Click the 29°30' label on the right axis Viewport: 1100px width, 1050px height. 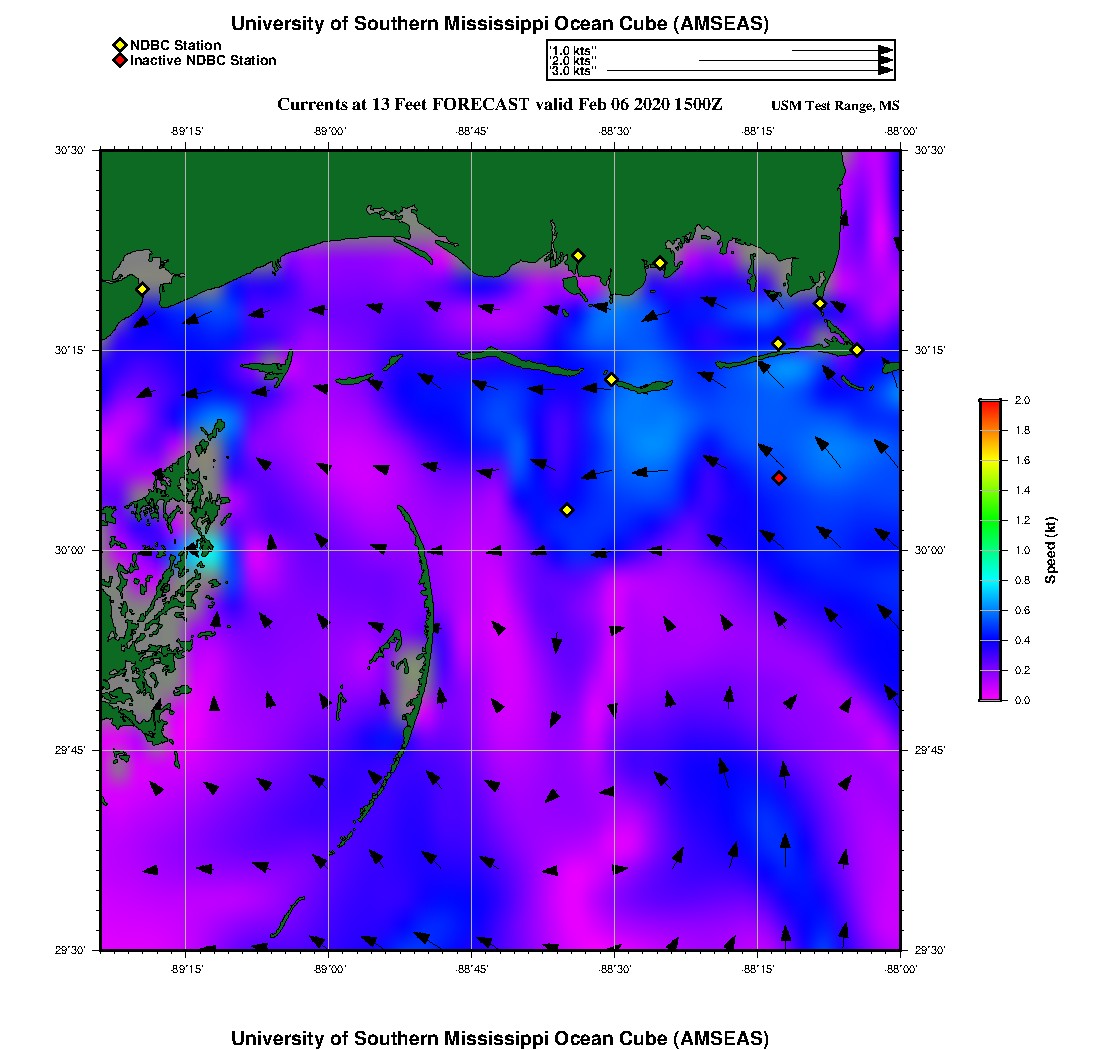coord(930,950)
